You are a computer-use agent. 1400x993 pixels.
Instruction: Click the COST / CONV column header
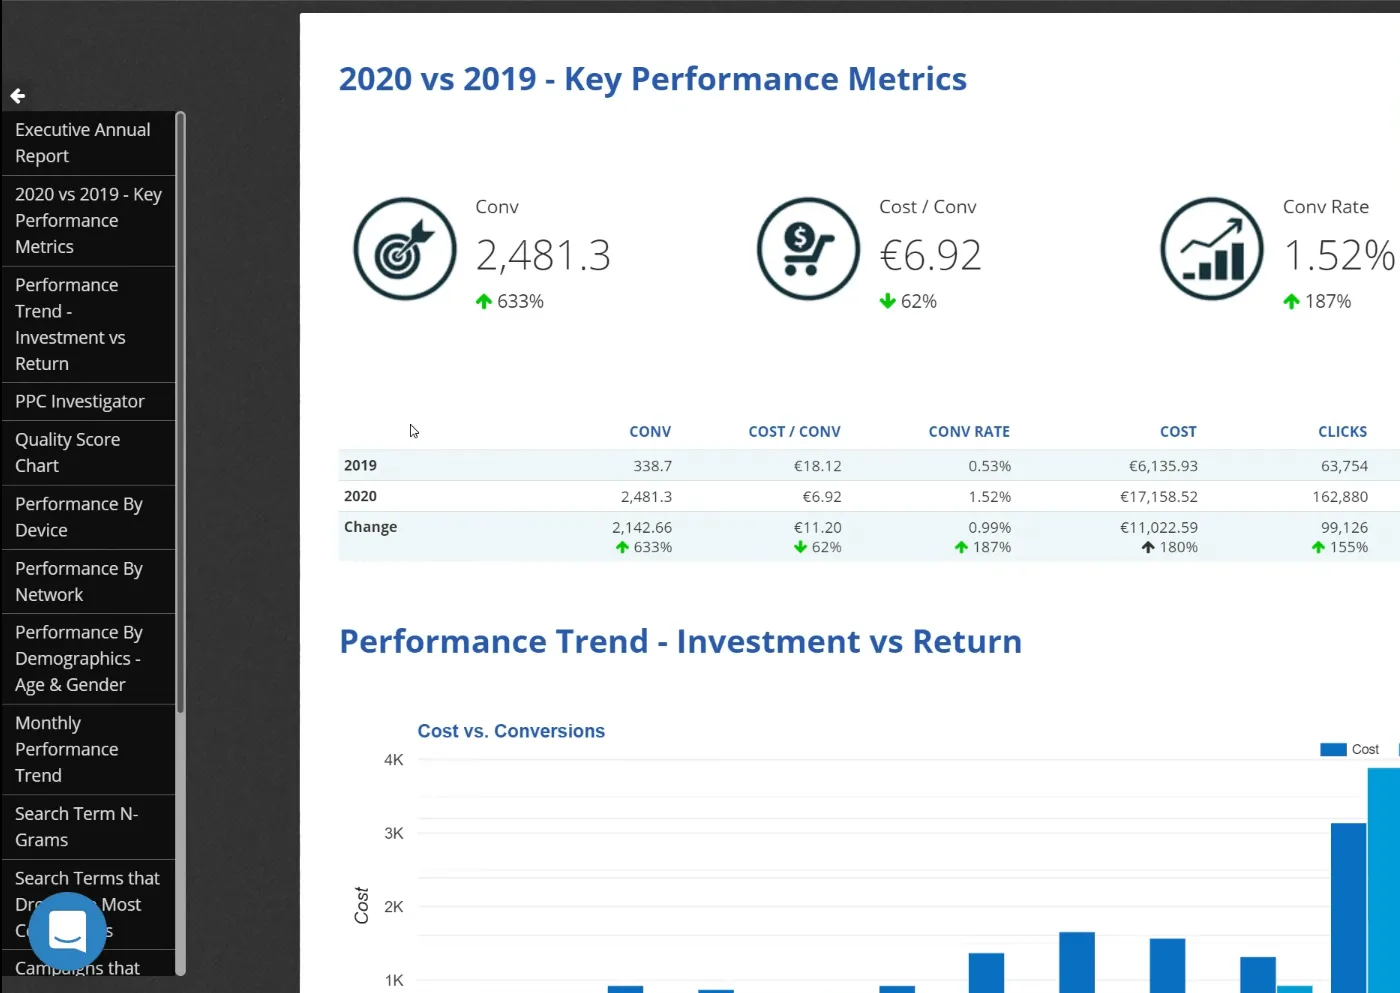795,432
